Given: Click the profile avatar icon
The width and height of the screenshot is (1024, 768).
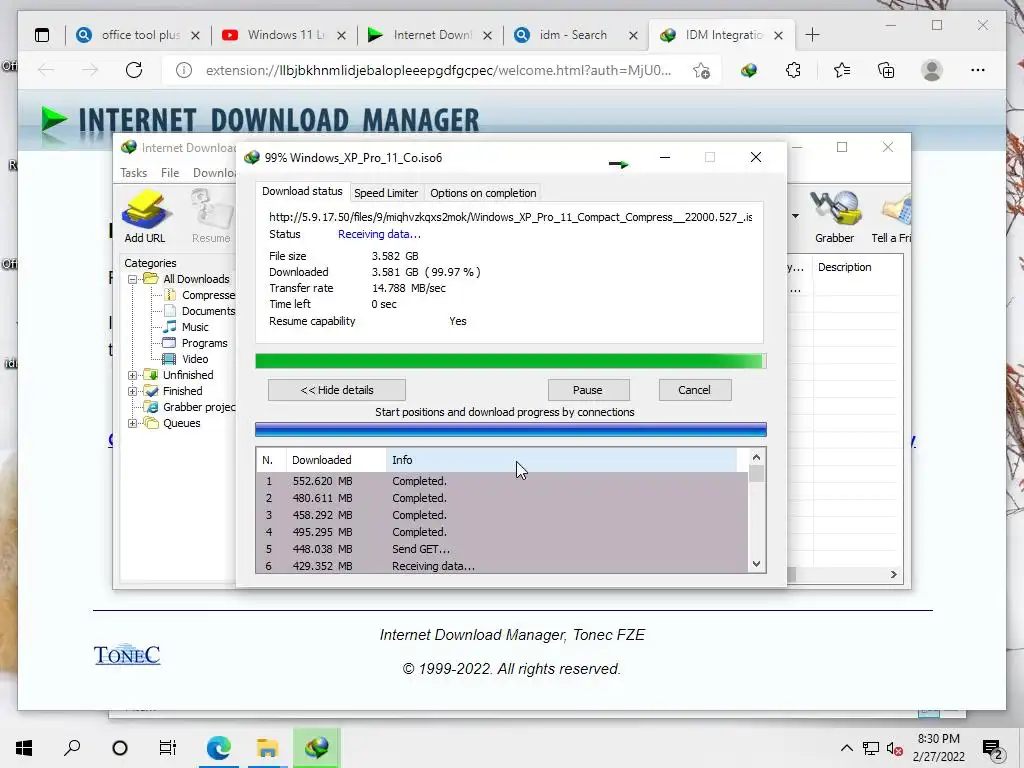Looking at the screenshot, I should point(932,71).
